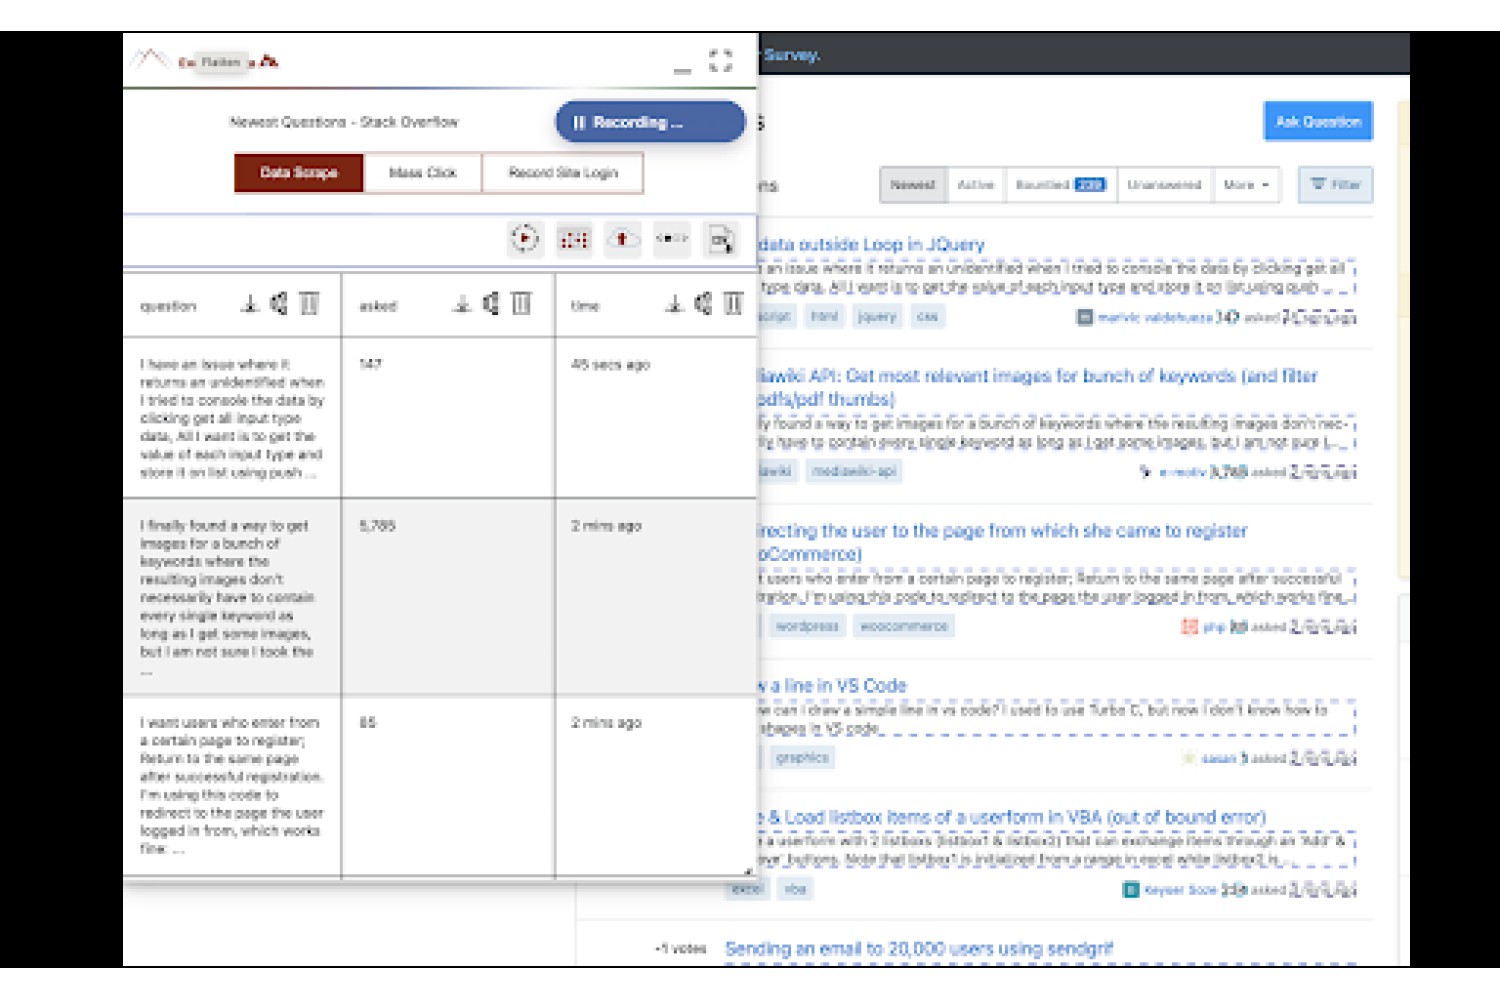The height and width of the screenshot is (1000, 1500).
Task: Click the woocommerce tag
Action: (903, 626)
